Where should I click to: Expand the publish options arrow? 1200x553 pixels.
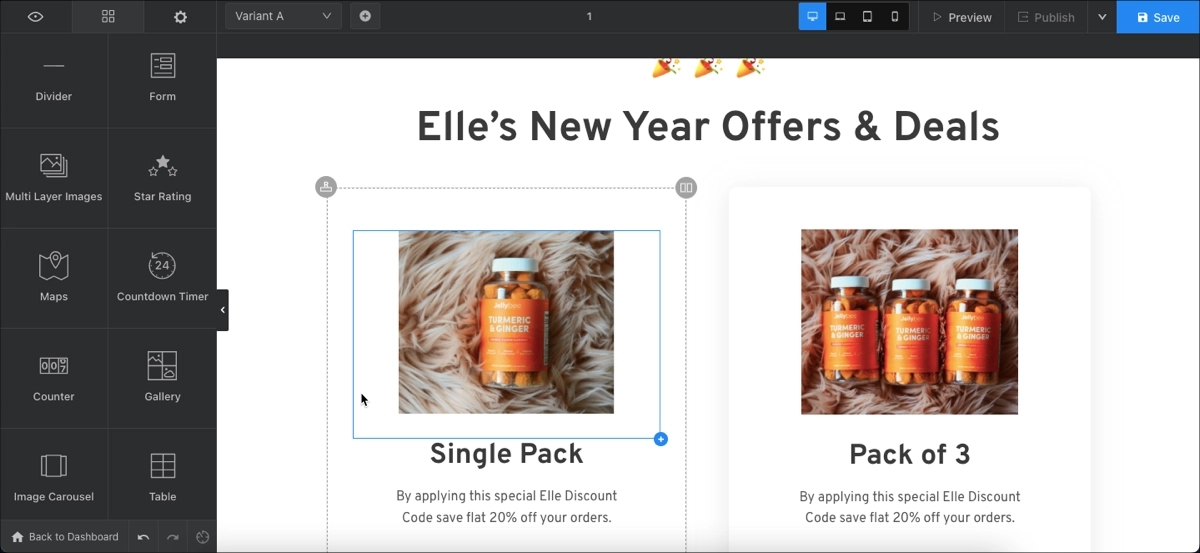coord(1102,17)
